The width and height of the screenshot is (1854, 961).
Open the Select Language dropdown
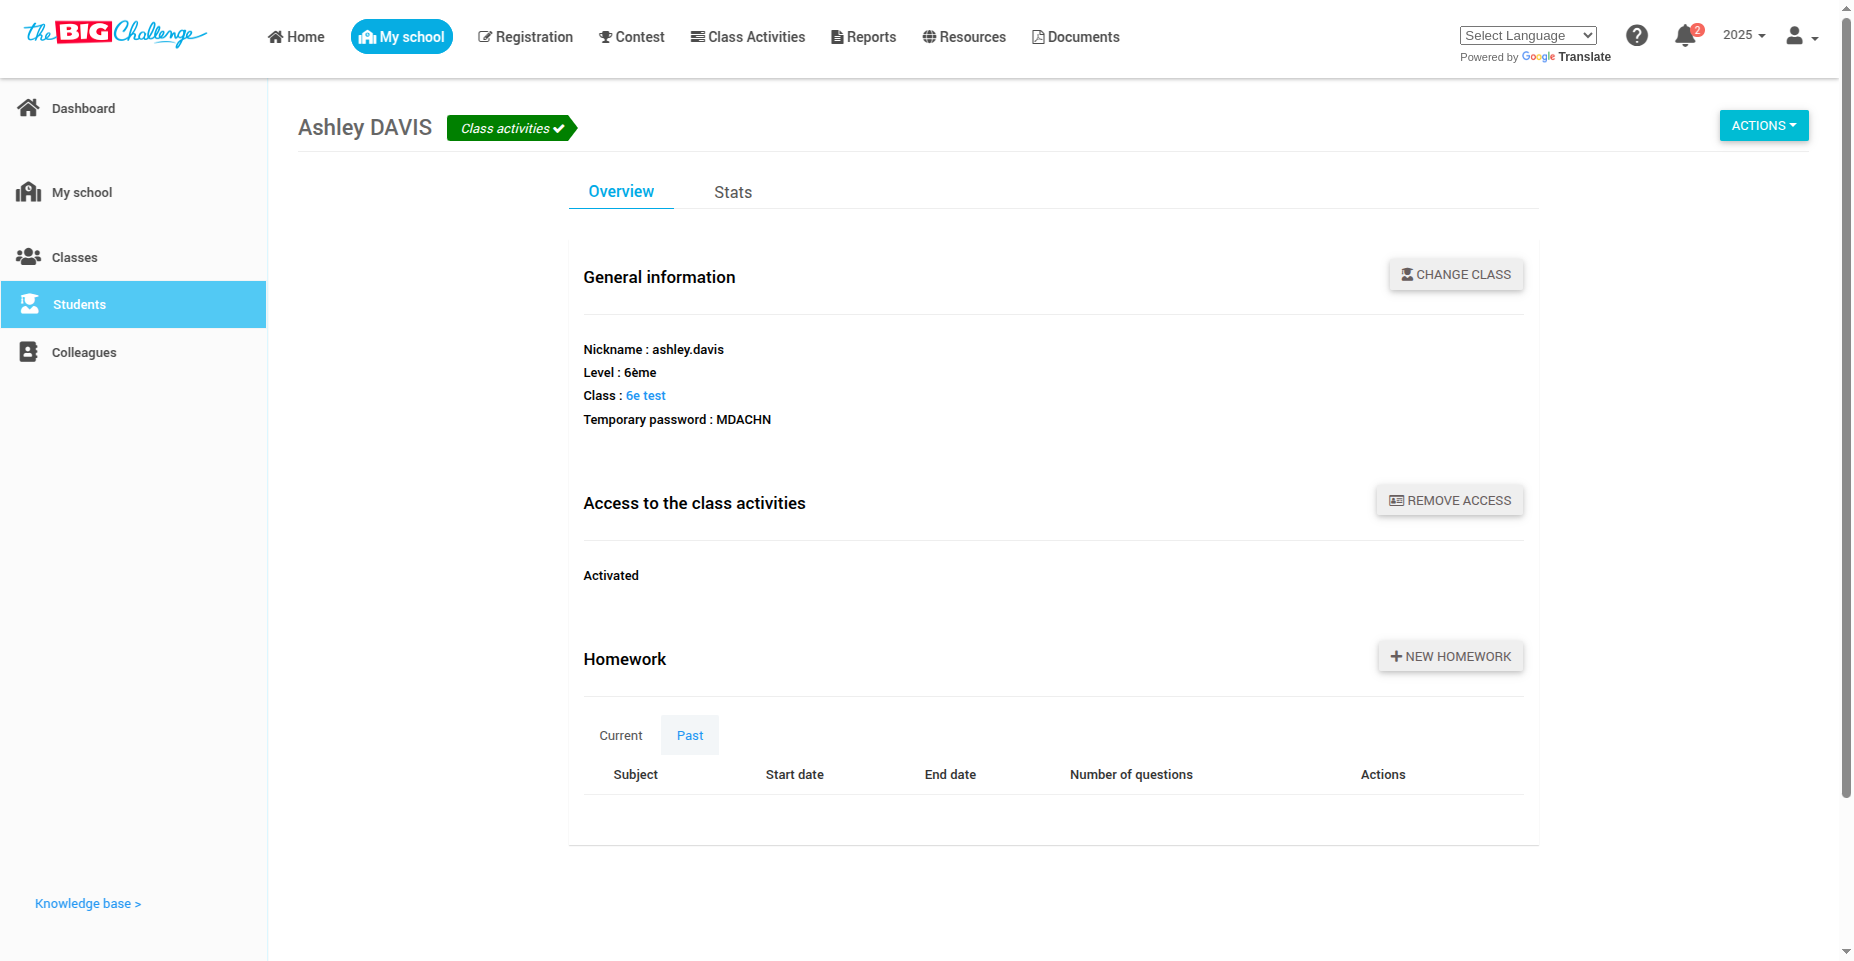click(1528, 36)
